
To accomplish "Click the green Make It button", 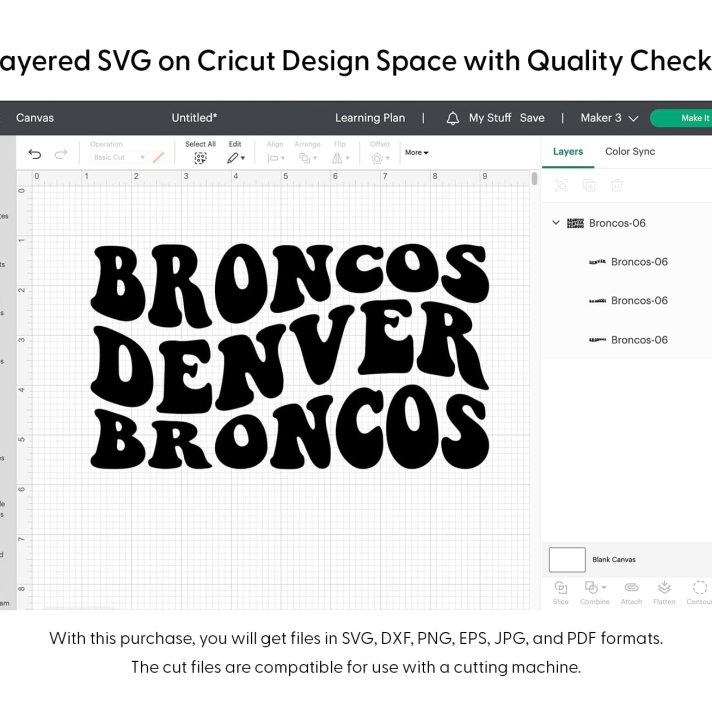I will 681,118.
